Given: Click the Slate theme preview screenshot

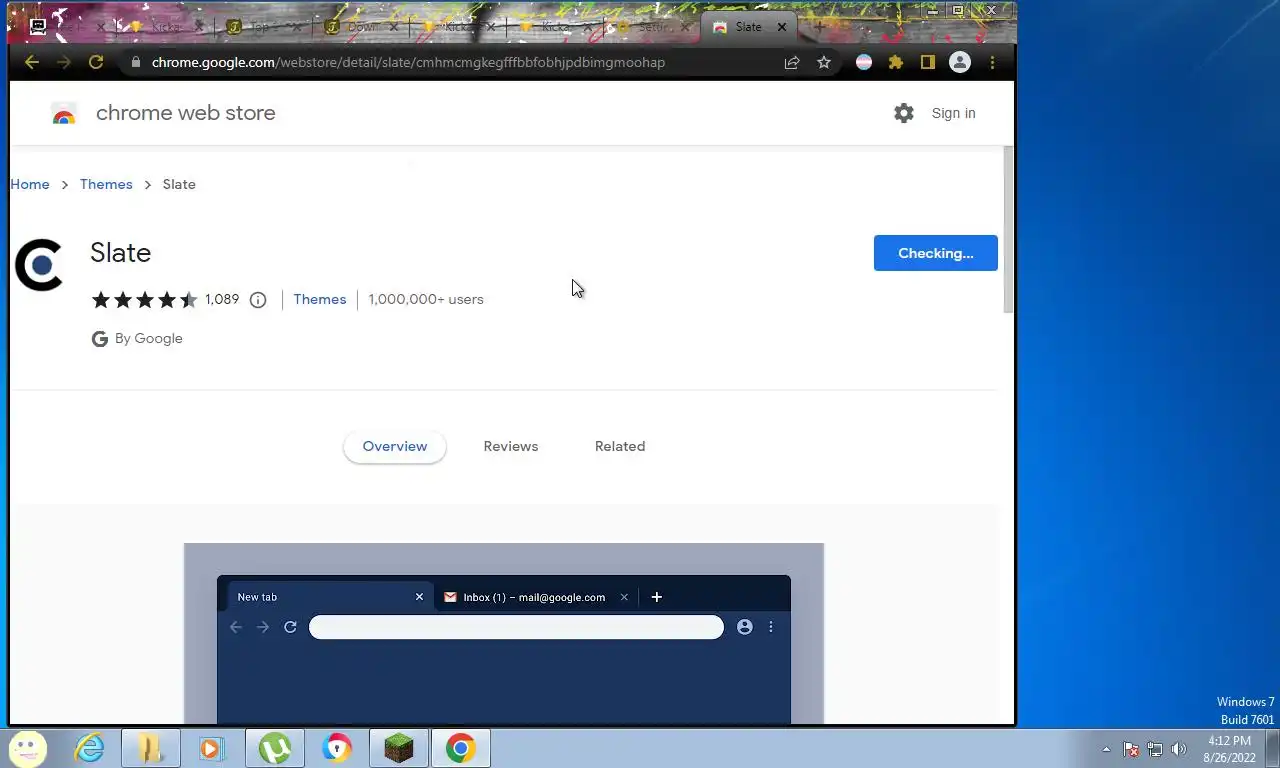Looking at the screenshot, I should point(504,634).
